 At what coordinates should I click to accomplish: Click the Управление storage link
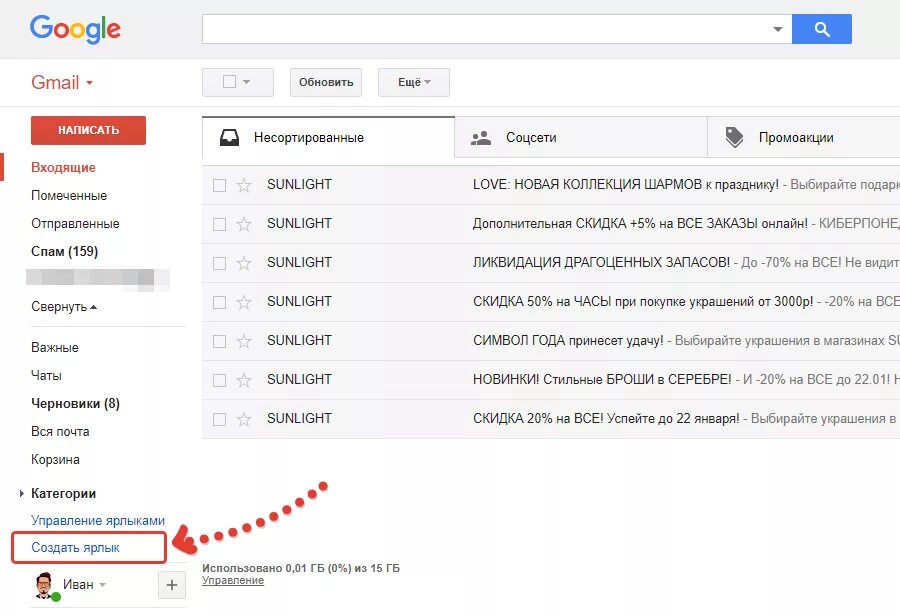[232, 581]
